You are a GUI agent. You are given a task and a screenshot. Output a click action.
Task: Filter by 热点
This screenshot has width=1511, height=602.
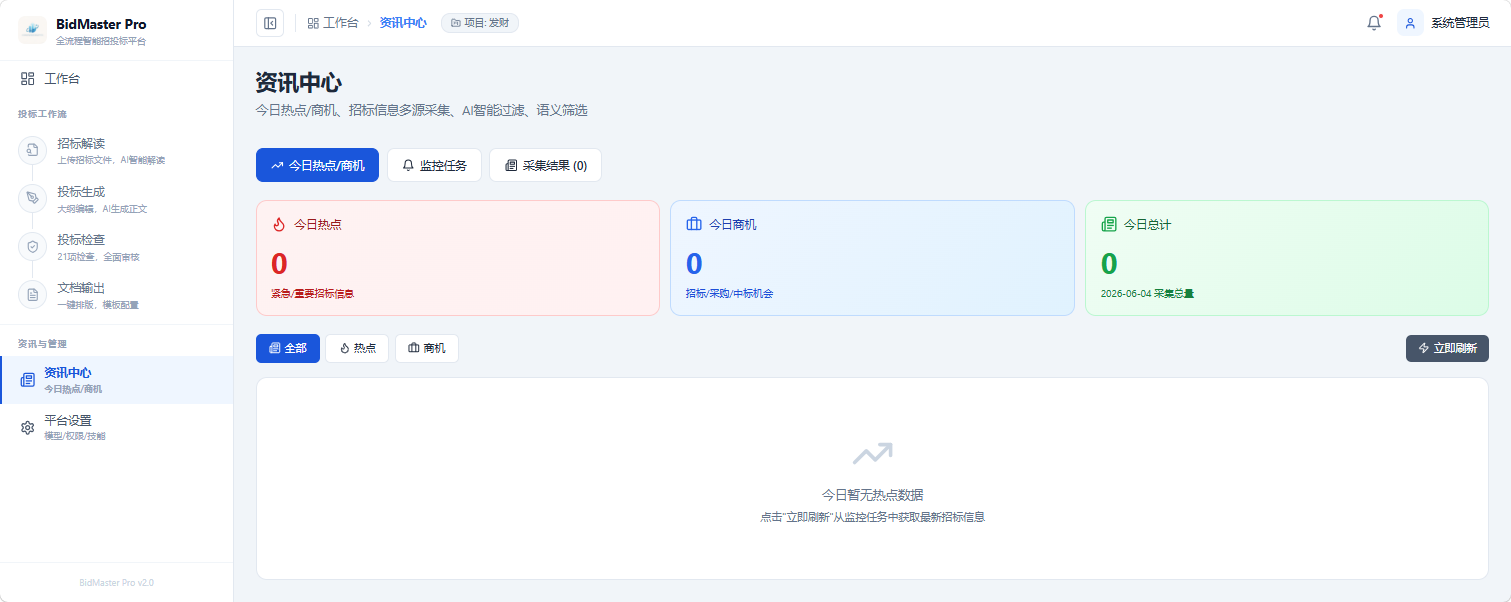(357, 348)
